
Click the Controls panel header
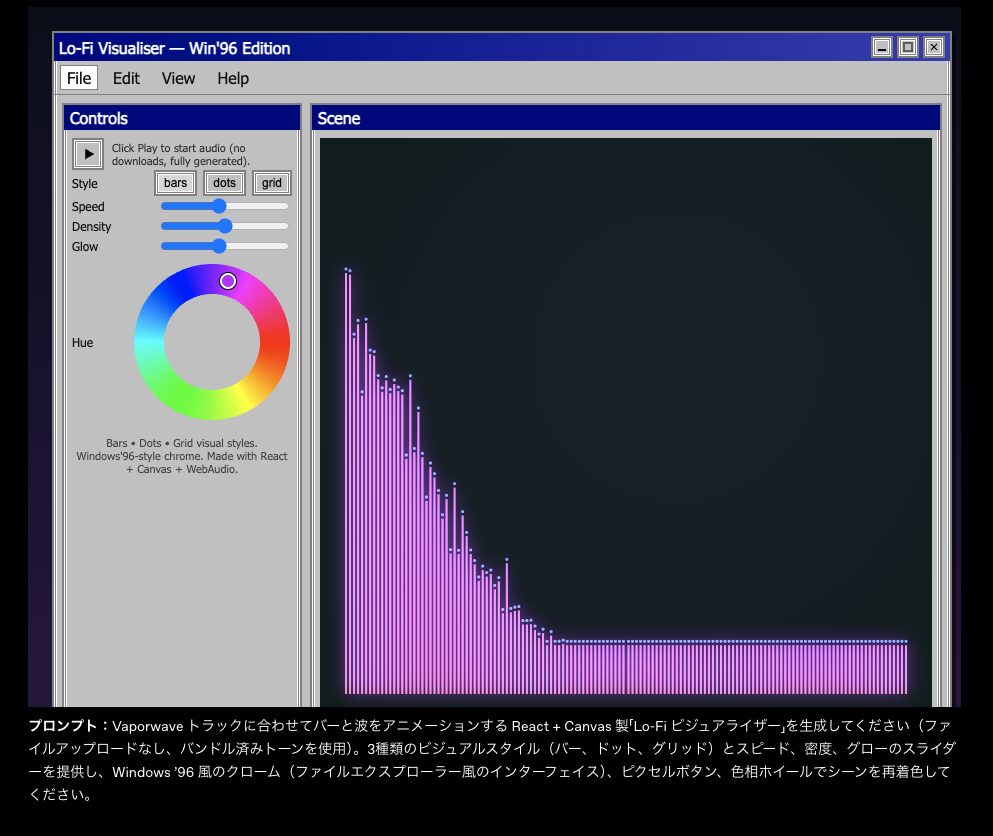click(x=182, y=118)
